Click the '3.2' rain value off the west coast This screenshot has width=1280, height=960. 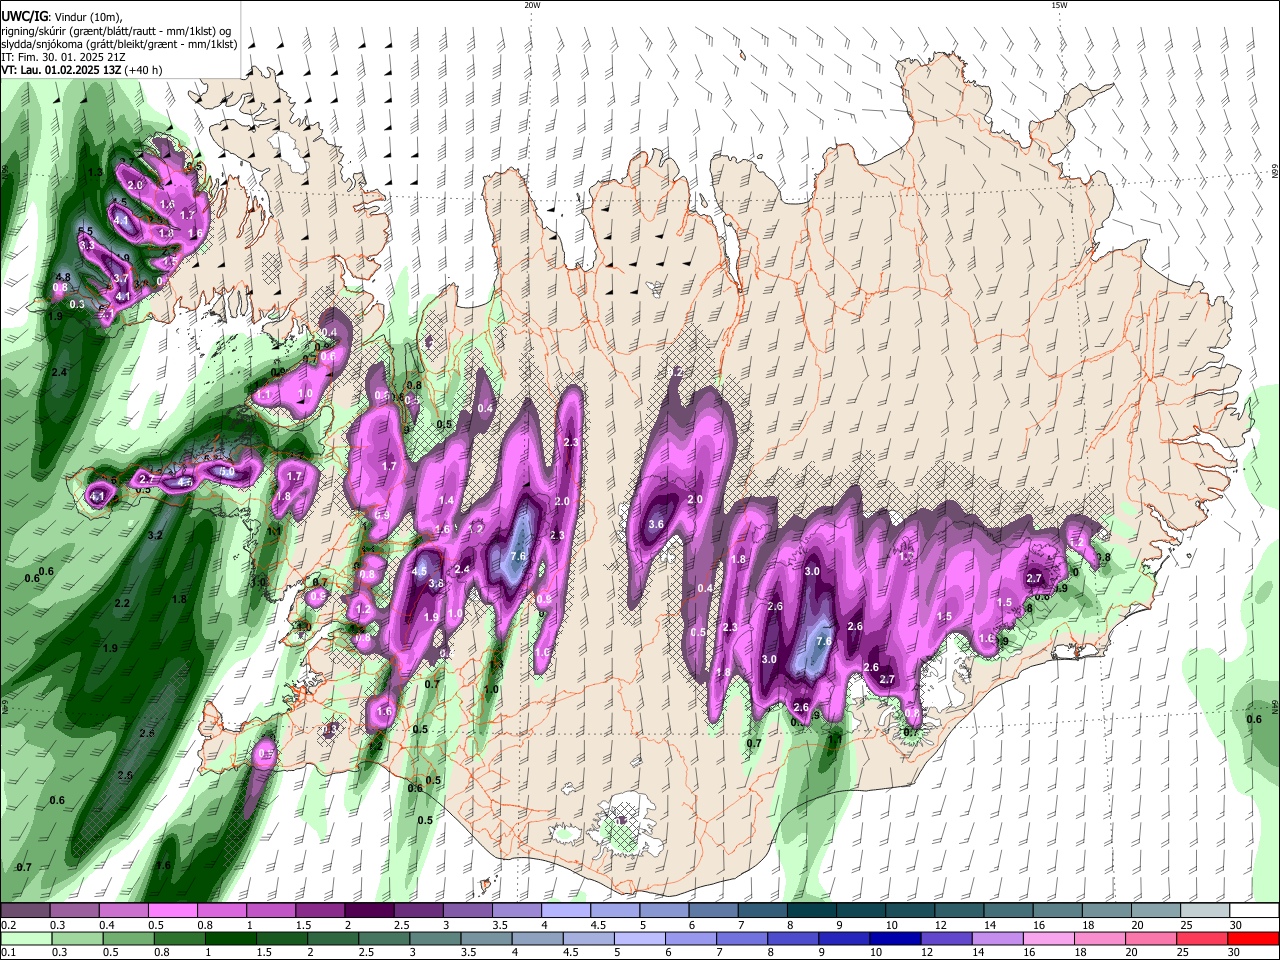coord(155,536)
